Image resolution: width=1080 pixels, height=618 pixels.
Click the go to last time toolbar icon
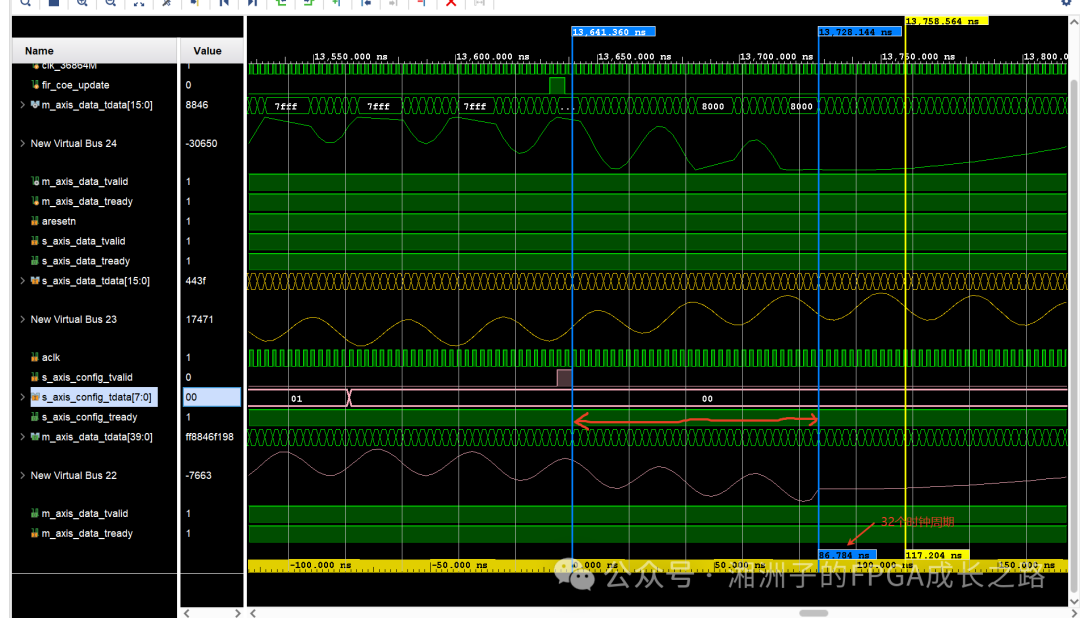click(x=252, y=3)
